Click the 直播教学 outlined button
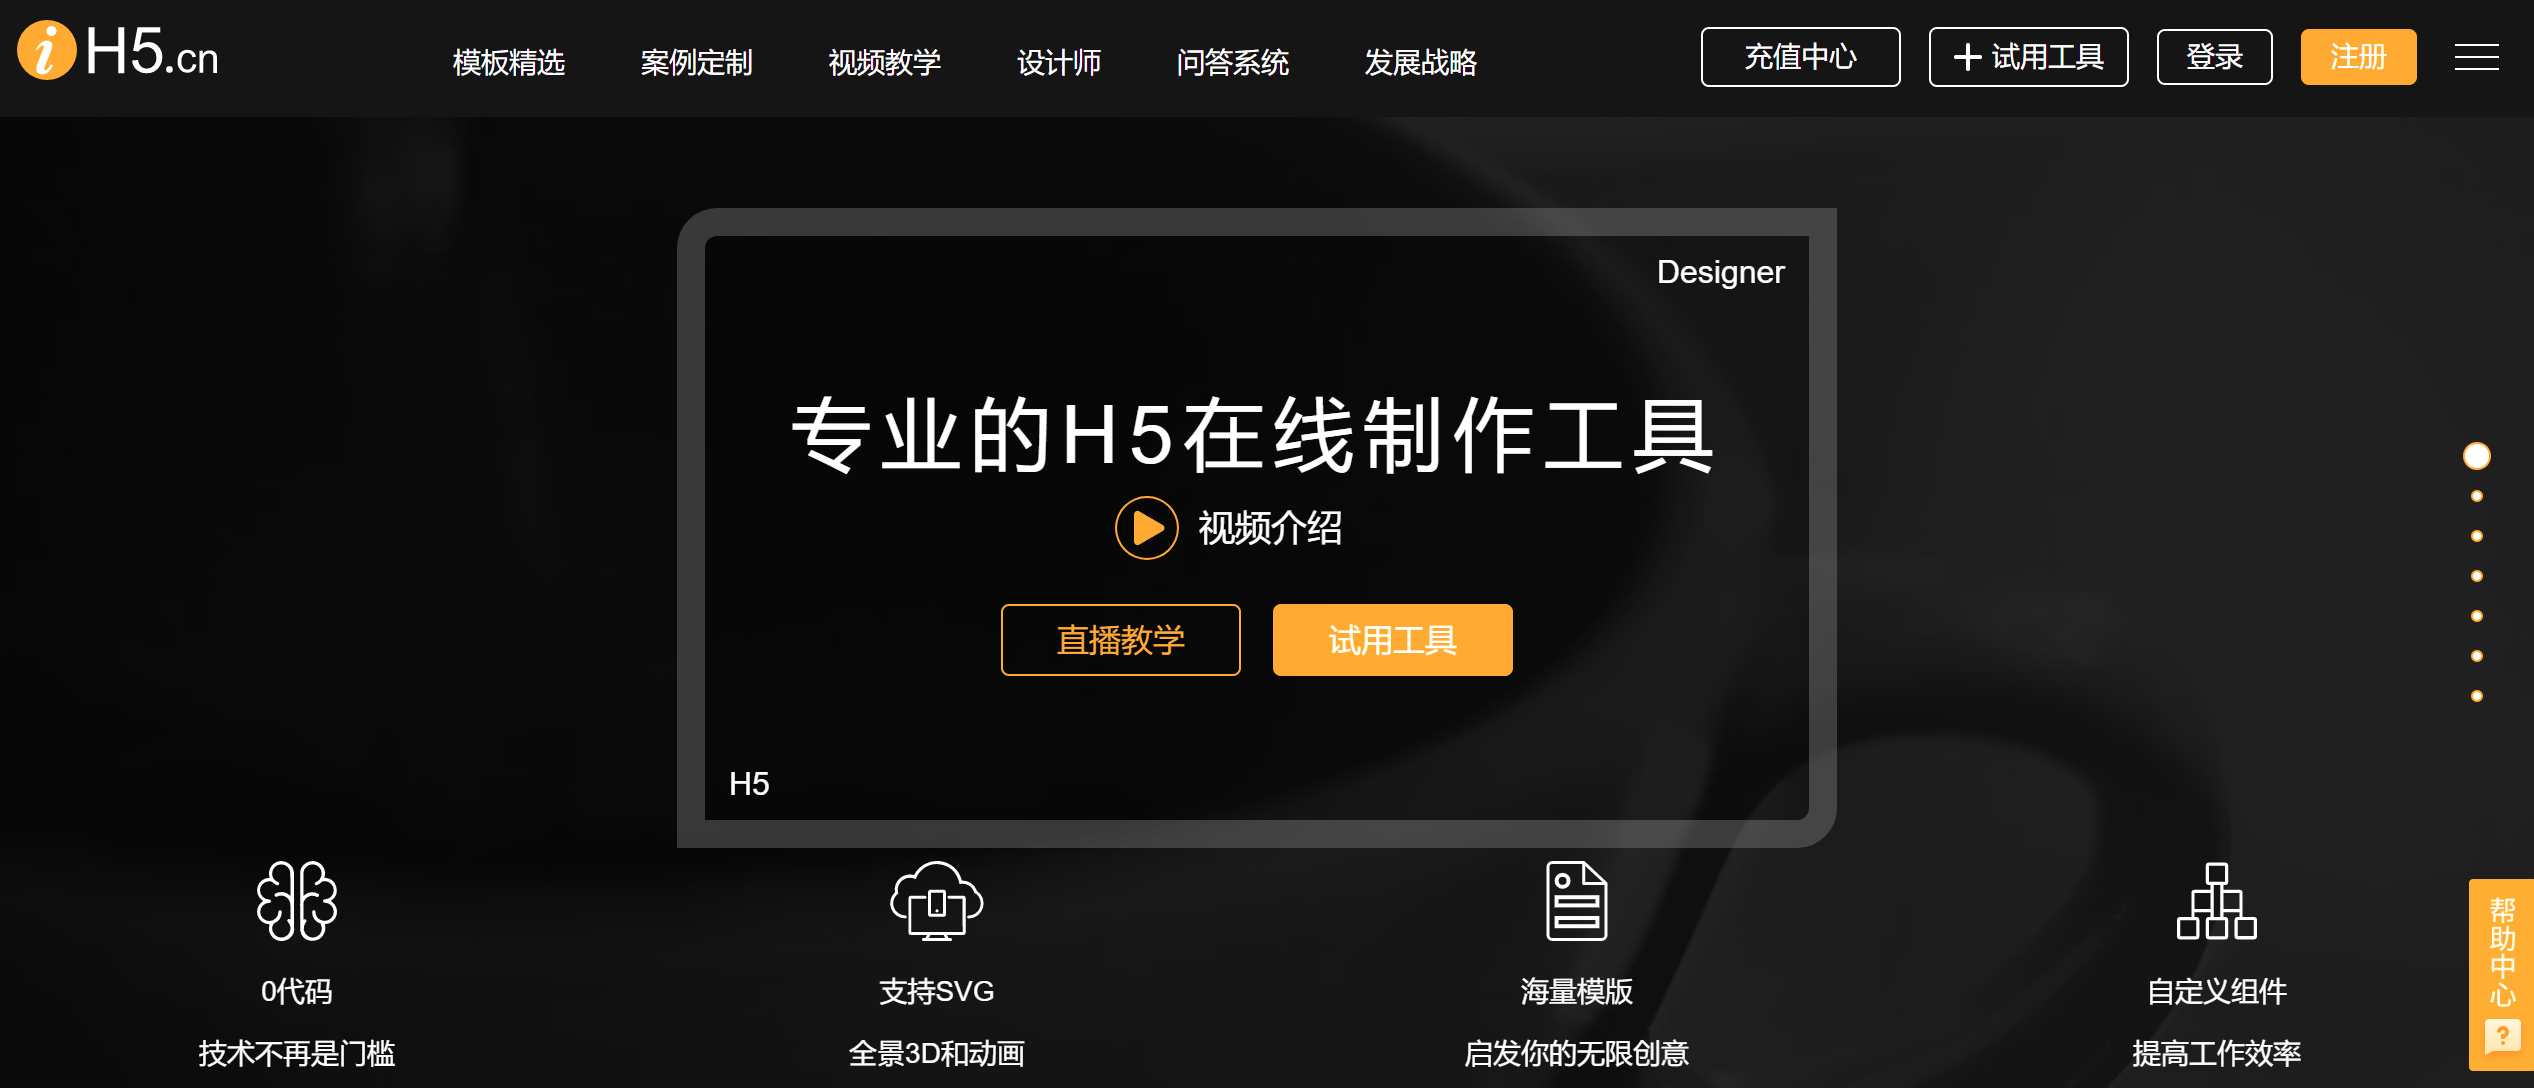 pyautogui.click(x=1120, y=640)
